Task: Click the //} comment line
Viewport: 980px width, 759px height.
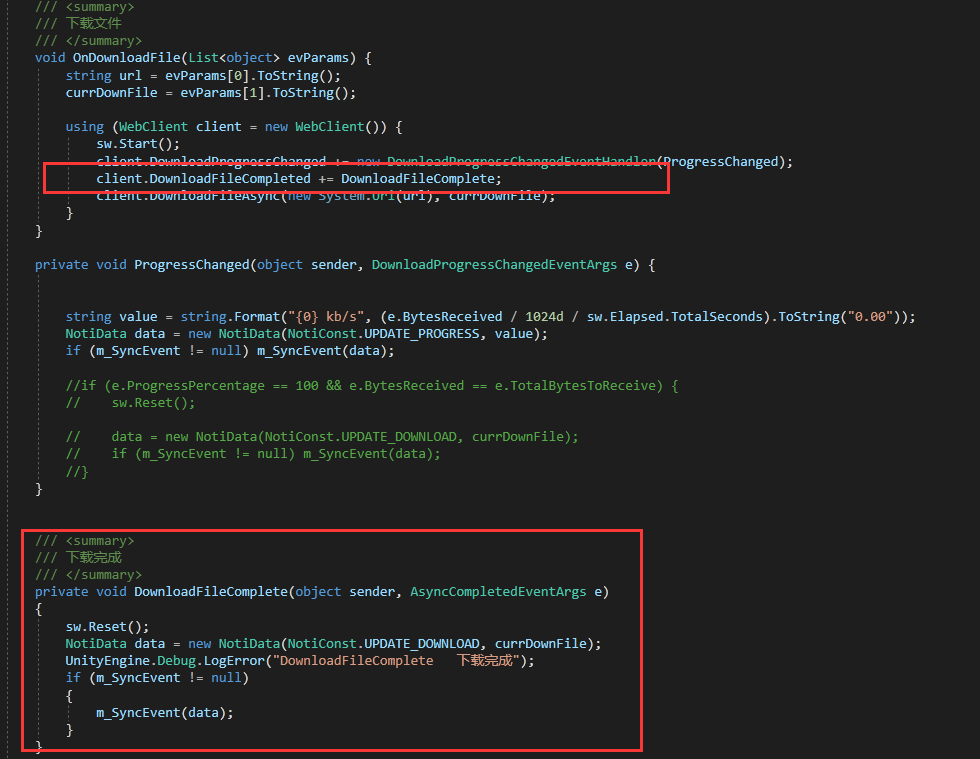Action: (77, 471)
